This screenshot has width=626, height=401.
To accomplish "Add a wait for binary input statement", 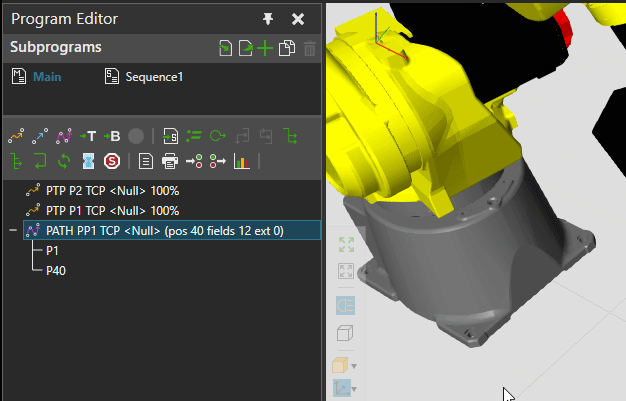I will pos(194,161).
